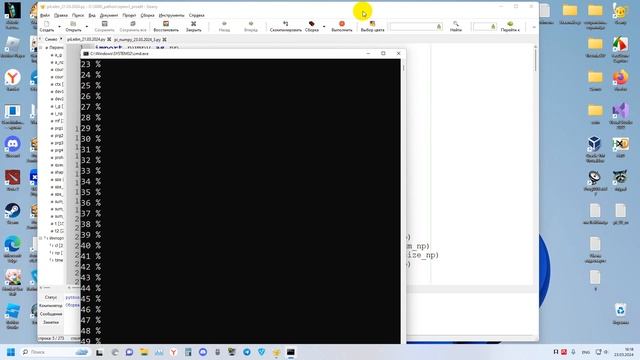Open the Поиск menu
The width and height of the screenshot is (640, 360).
click(78, 15)
